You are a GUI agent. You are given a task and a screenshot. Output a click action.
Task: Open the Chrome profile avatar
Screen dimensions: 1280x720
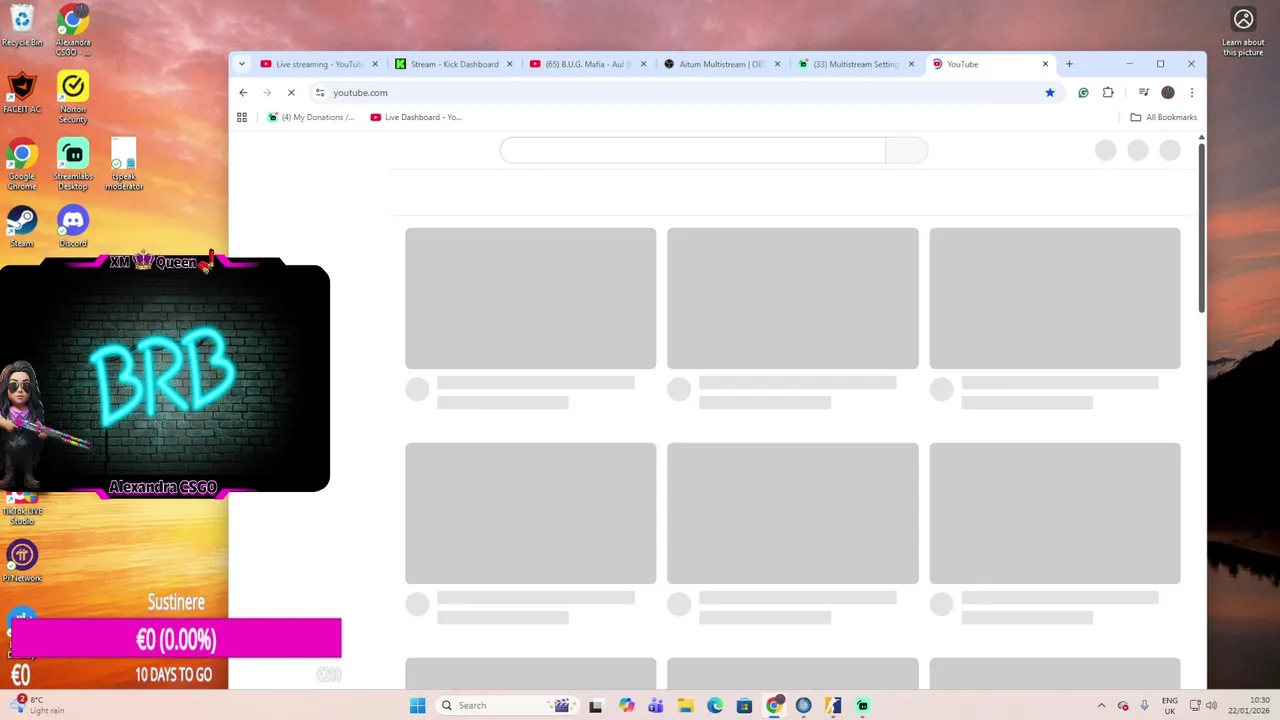pos(1168,92)
